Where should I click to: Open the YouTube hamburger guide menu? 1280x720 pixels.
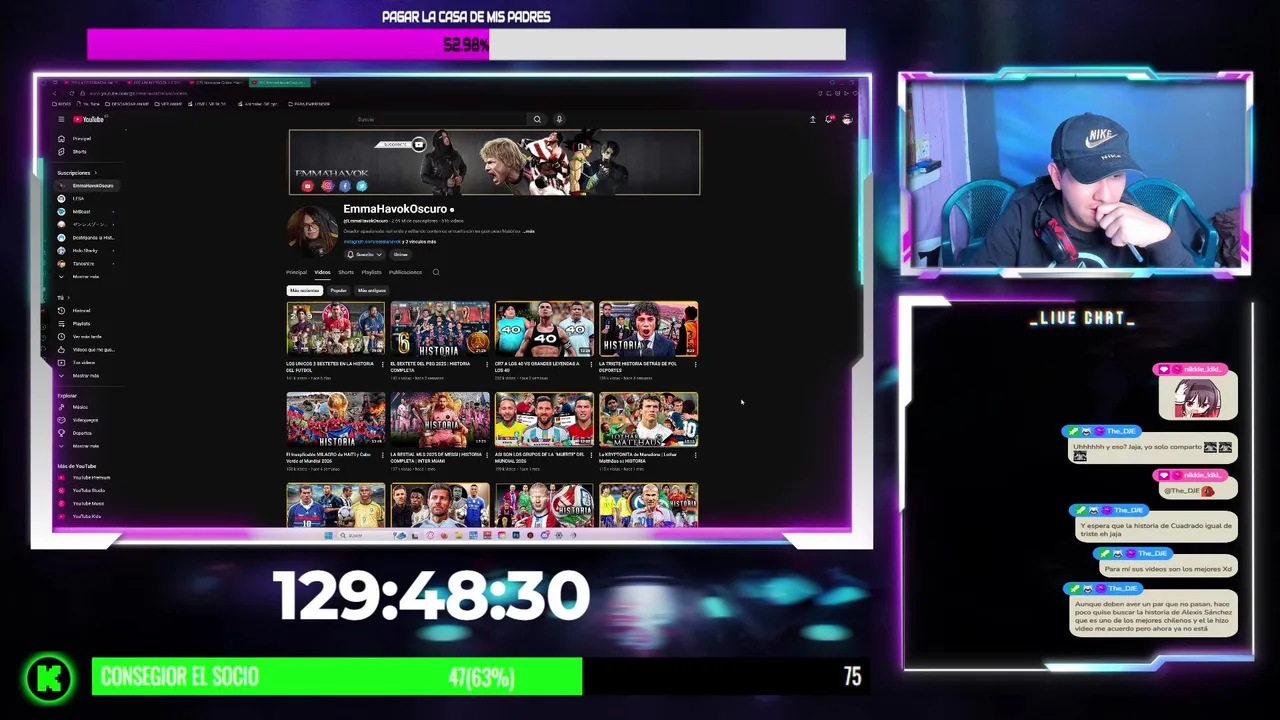[x=61, y=119]
